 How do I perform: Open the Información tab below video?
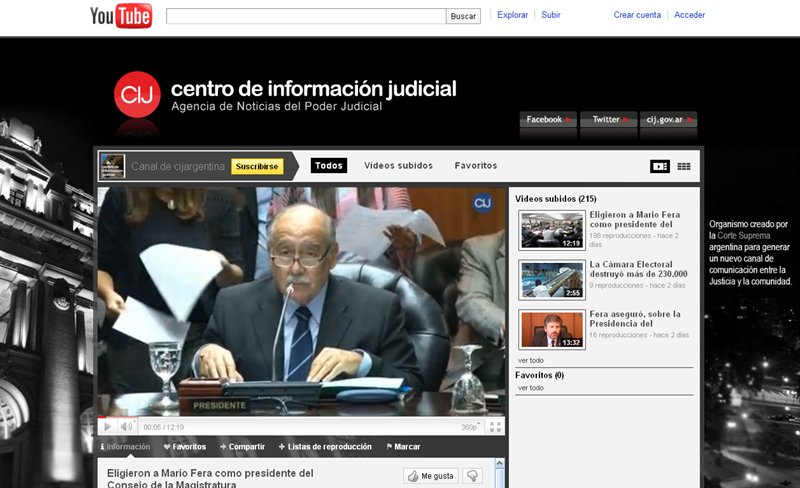pyautogui.click(x=125, y=447)
